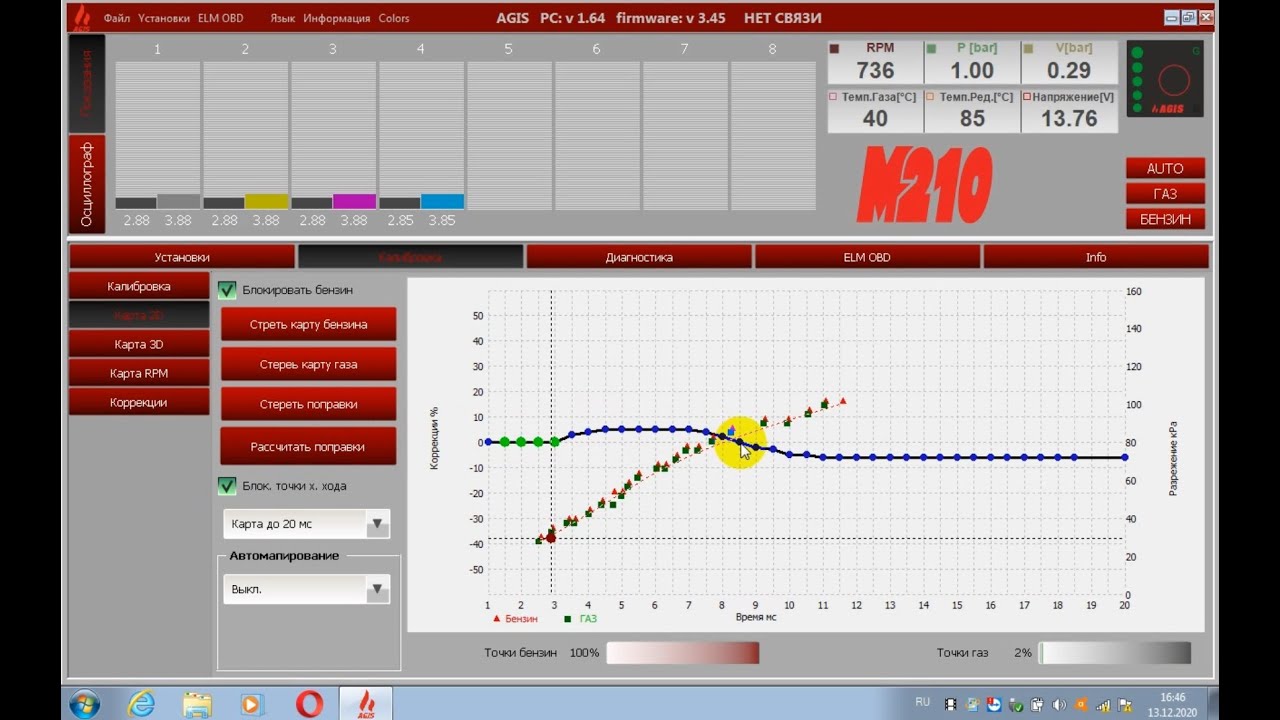Switch fuel mode to AUTO
The width and height of the screenshot is (1280, 720).
pos(1165,168)
